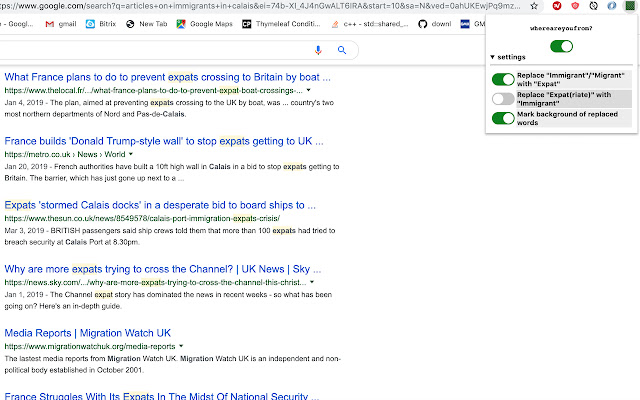Open the gmail bookmark
Viewport: 640px width, 400px height.
click(61, 24)
